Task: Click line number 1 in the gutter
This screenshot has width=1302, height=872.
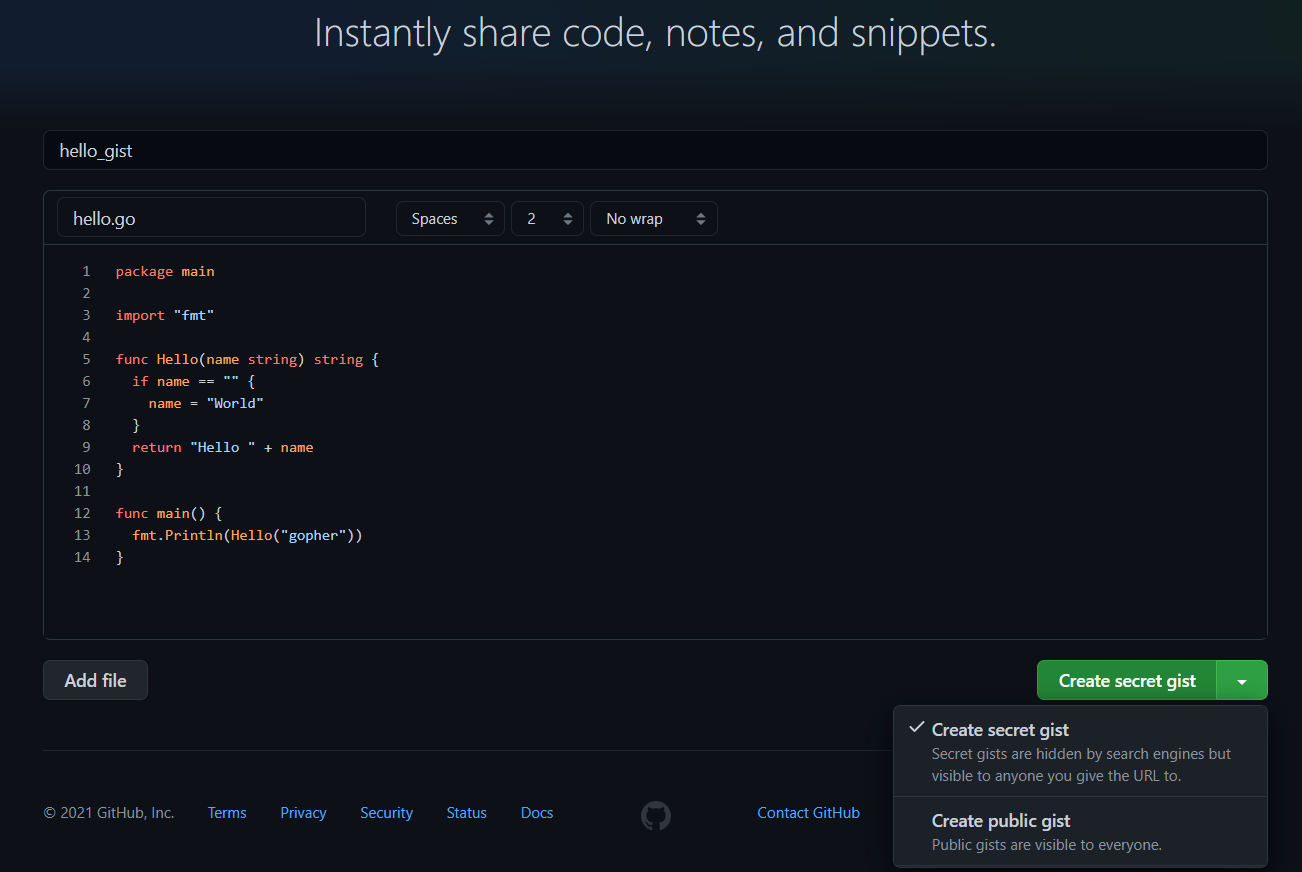Action: point(86,271)
